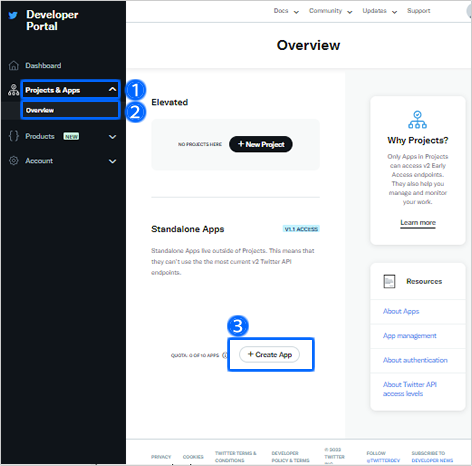Image resolution: width=472 pixels, height=466 pixels.
Task: Click the "Quota: 0 of 10 Apps" text
Action: pyautogui.click(x=195, y=355)
